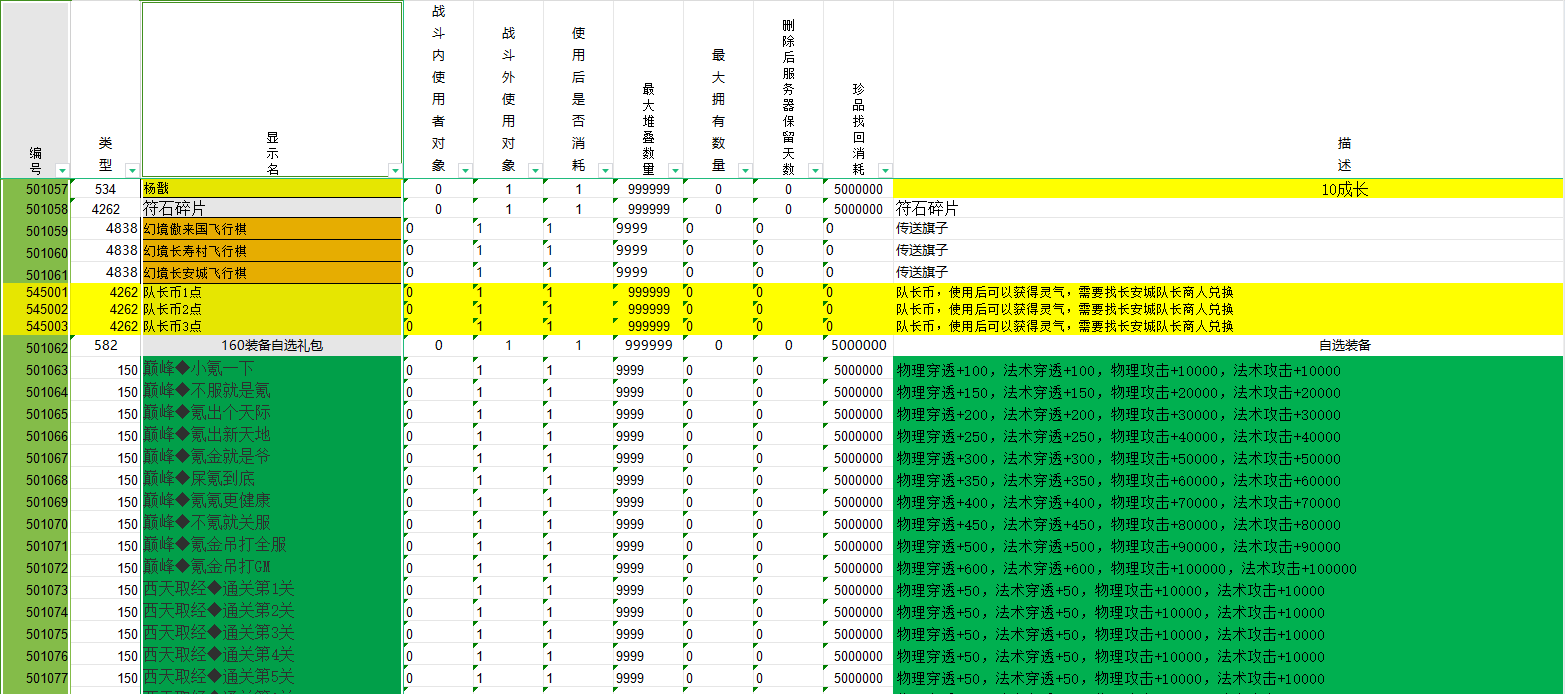The image size is (1565, 694).
Task: Open filter for 战斗外使用对象 column
Action: pos(535,170)
